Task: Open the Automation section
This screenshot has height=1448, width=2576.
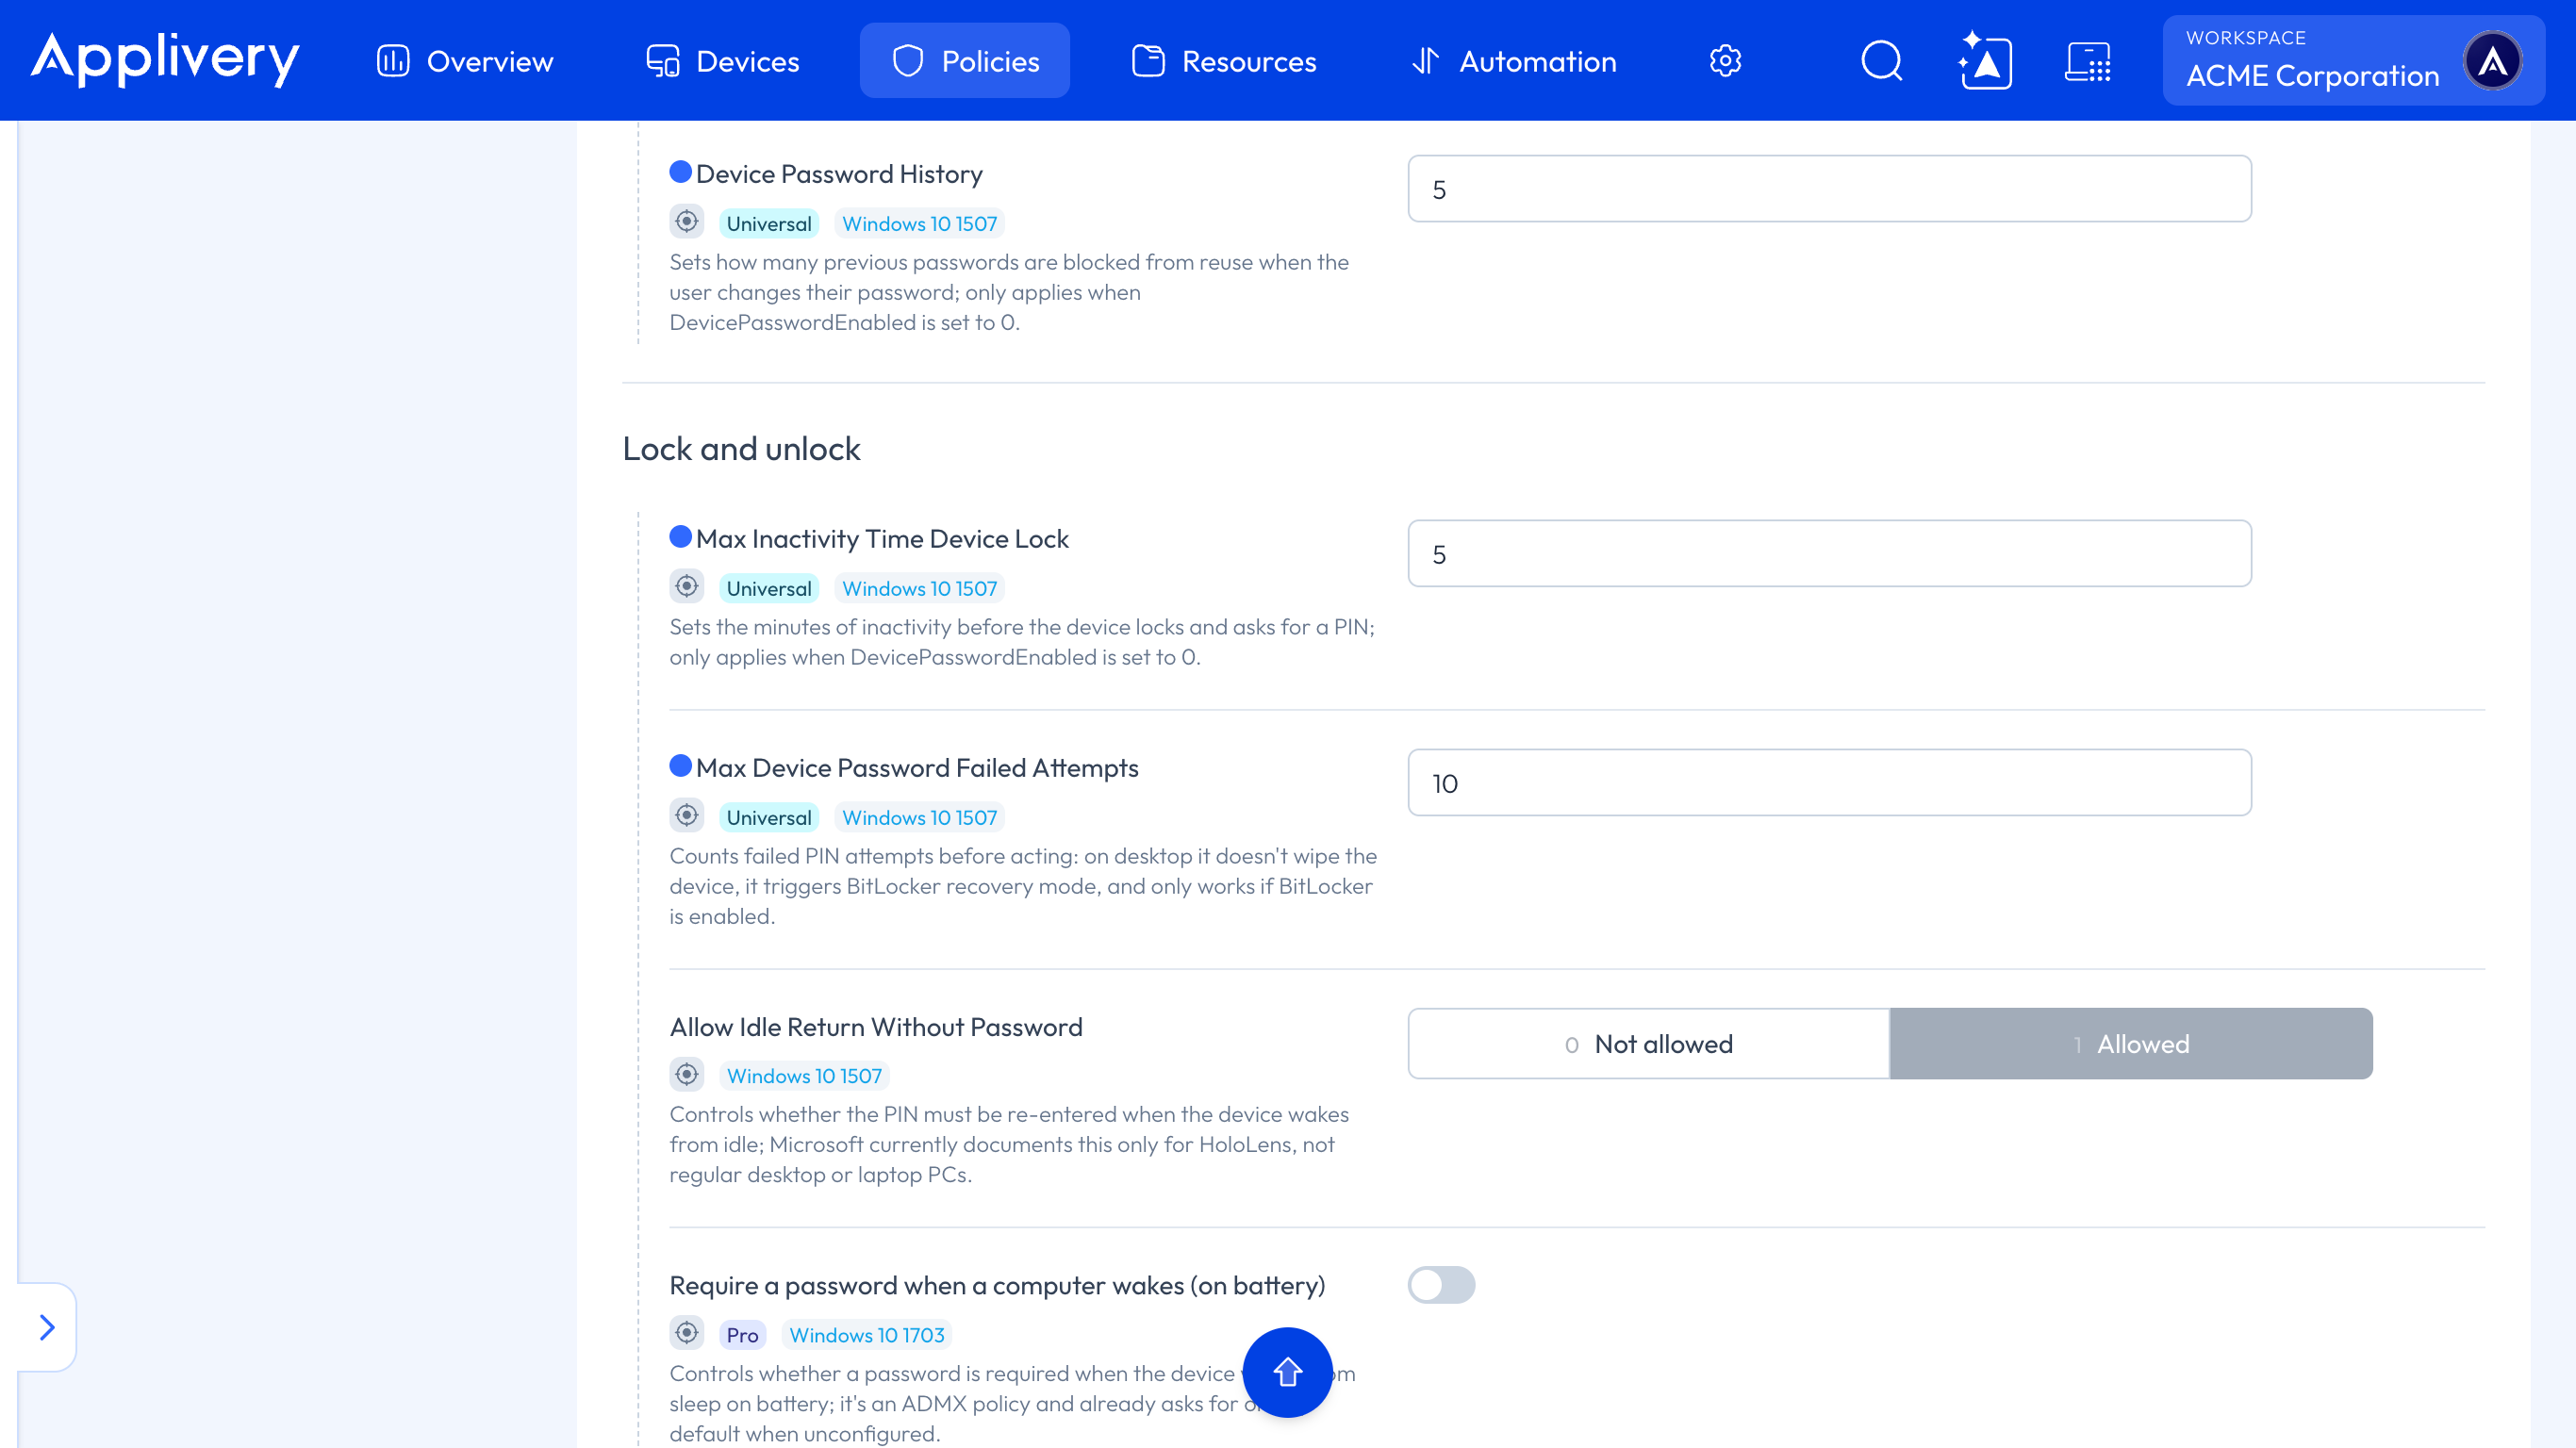Action: point(1514,61)
